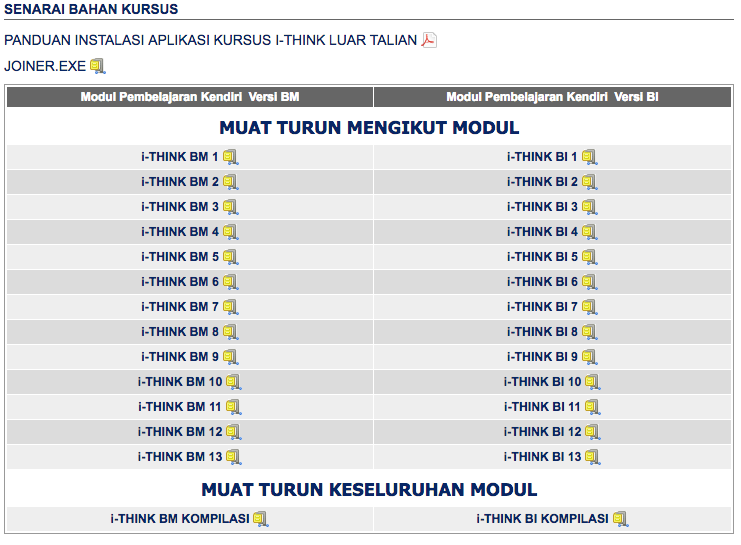Click the i-THINK BI 10 text label
741x545 pixels.
(543, 382)
